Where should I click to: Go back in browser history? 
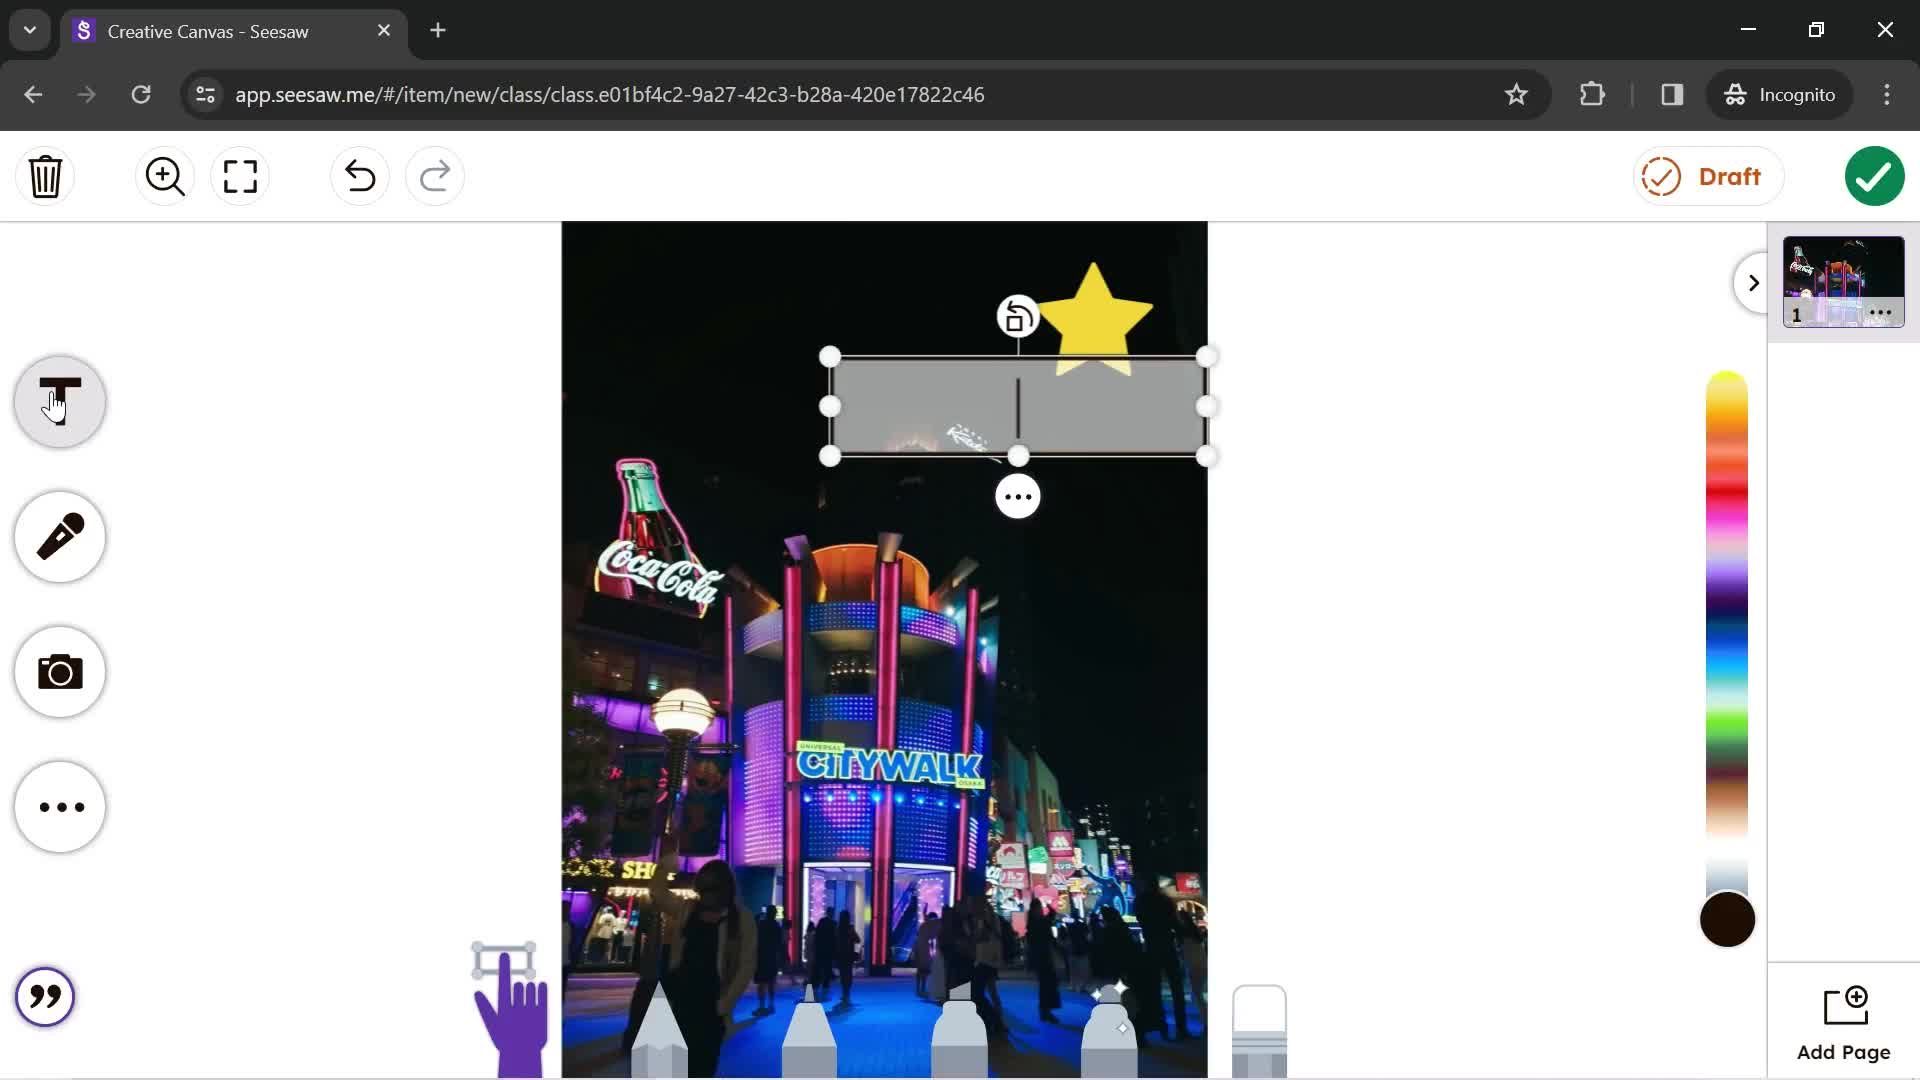[x=33, y=95]
